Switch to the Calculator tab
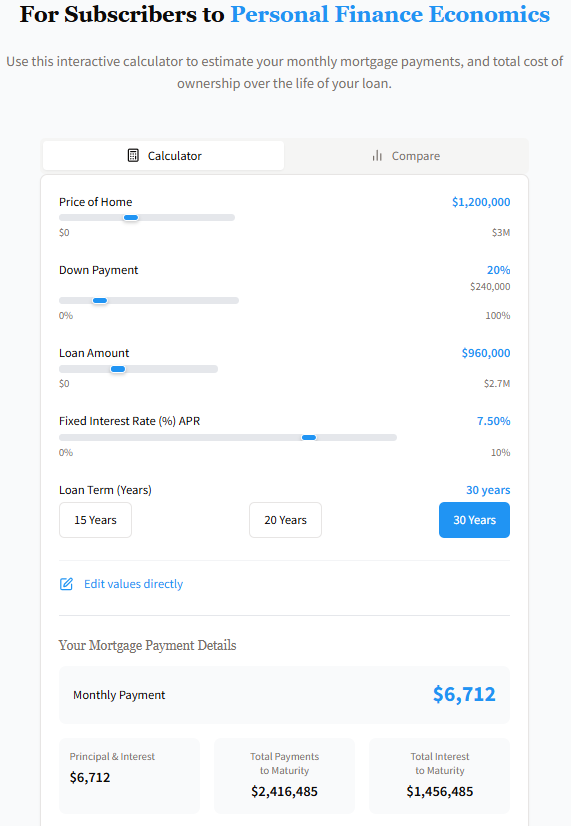The image size is (571, 826). click(163, 155)
